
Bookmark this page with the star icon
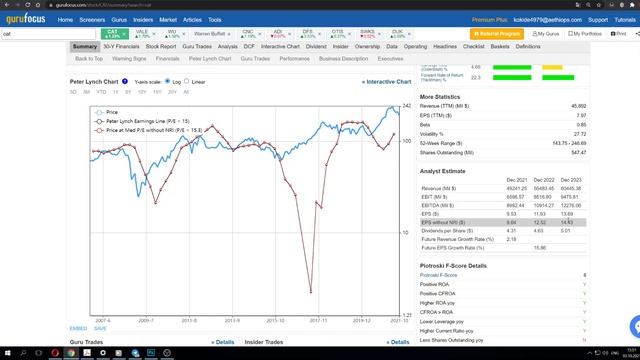coord(599,5)
